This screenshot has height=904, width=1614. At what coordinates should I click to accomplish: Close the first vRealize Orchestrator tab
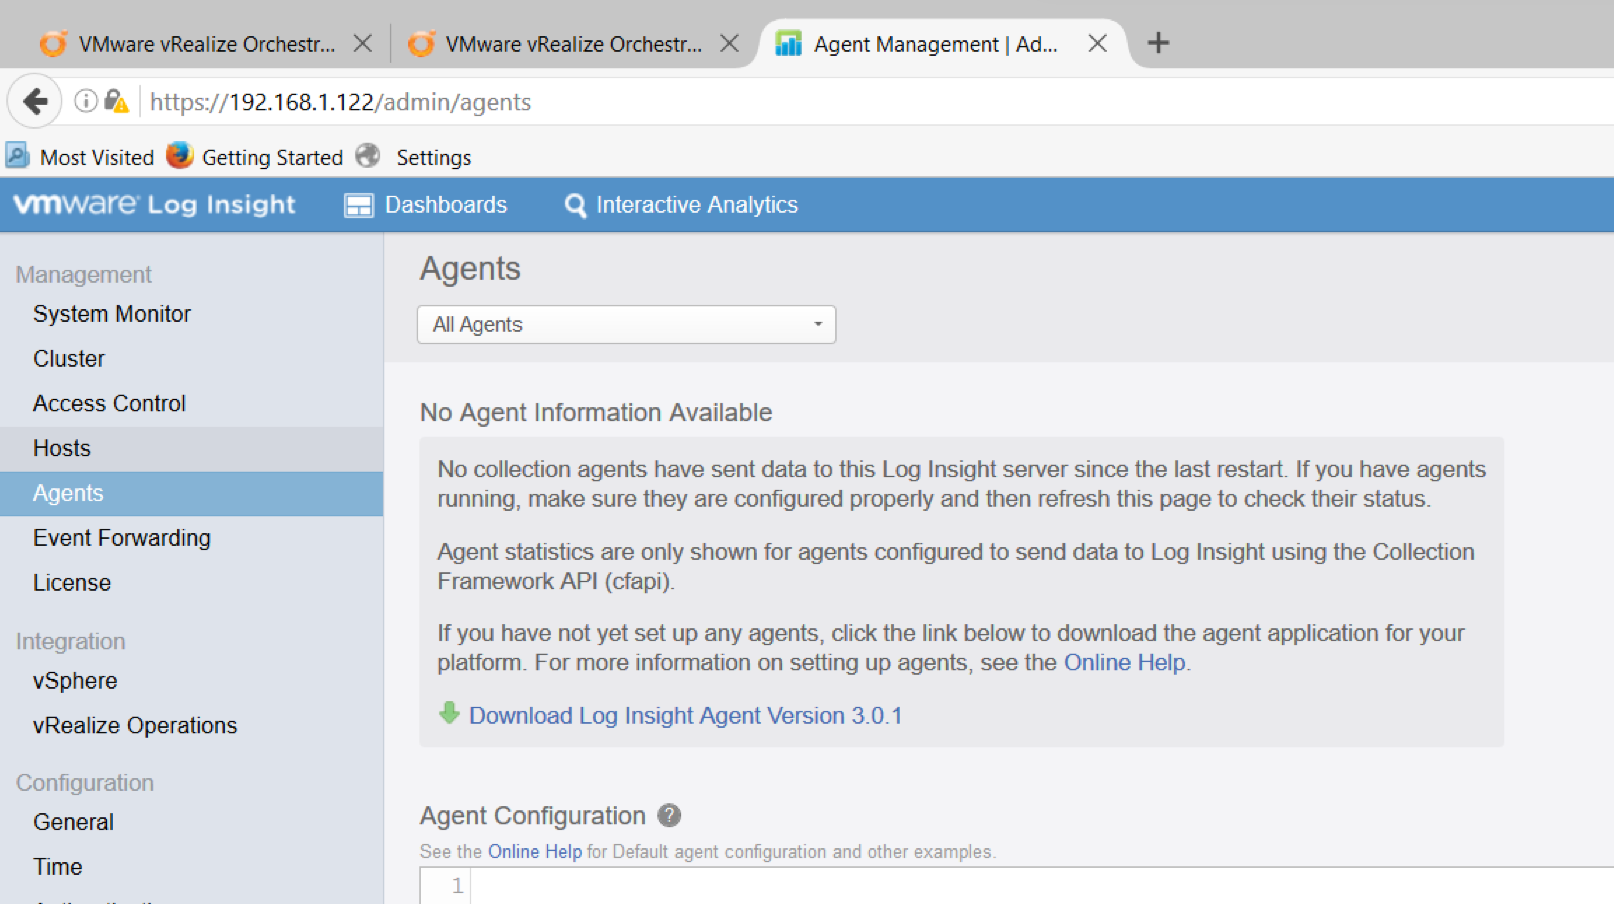pos(363,43)
